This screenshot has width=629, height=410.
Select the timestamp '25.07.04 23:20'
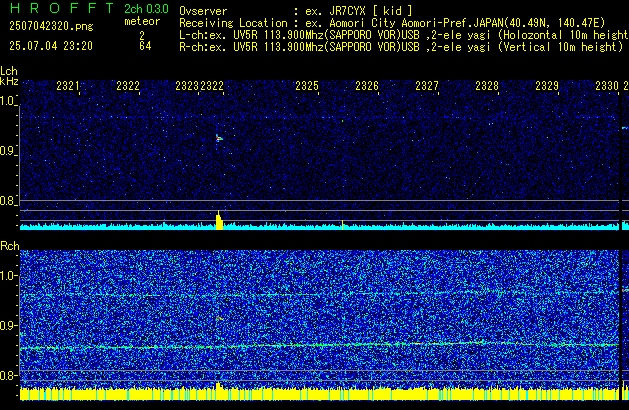pyautogui.click(x=51, y=46)
